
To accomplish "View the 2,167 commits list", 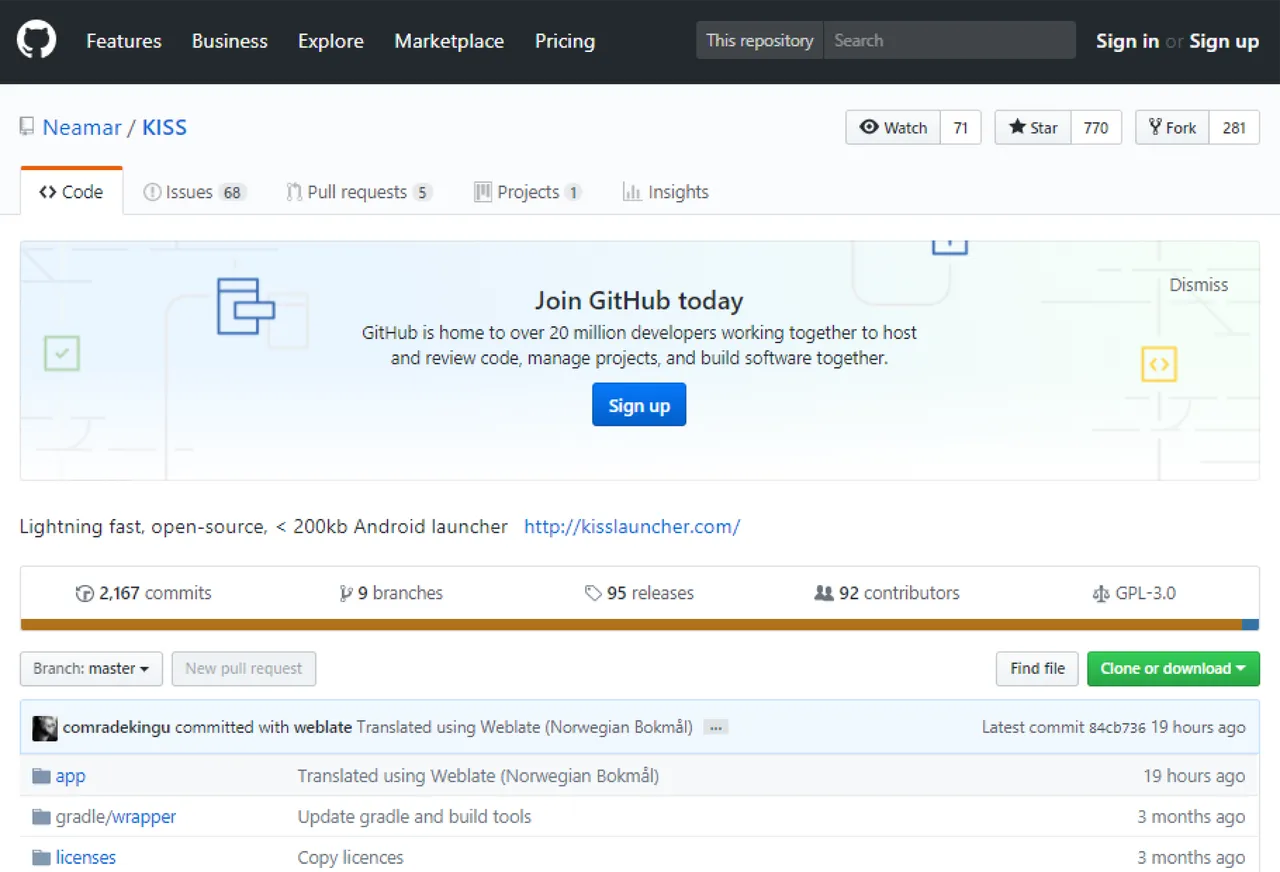I will tap(144, 593).
